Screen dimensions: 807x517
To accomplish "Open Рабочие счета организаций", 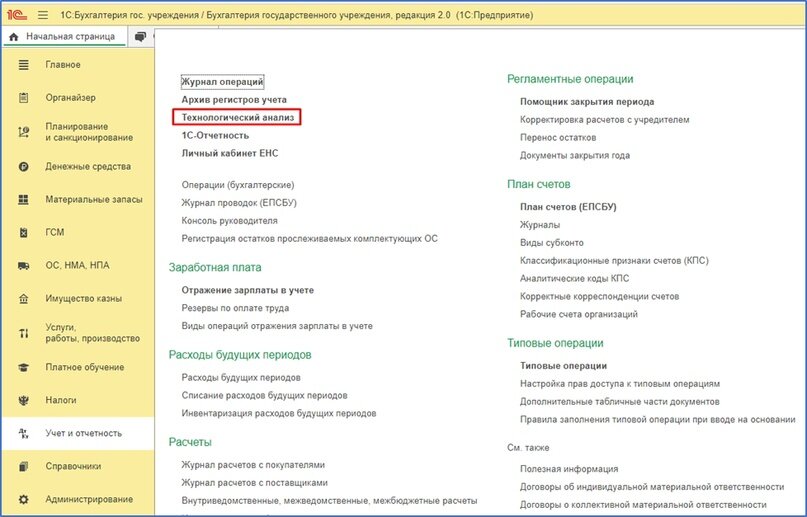I will pos(578,314).
